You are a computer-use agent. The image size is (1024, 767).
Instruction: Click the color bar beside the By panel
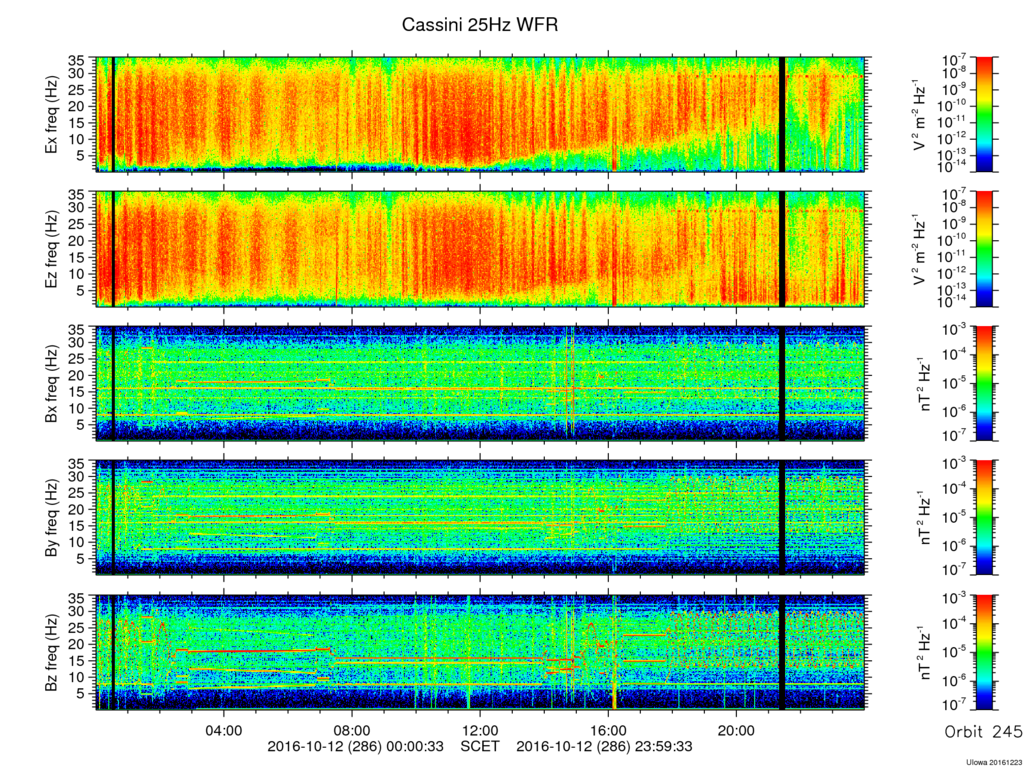coord(985,517)
